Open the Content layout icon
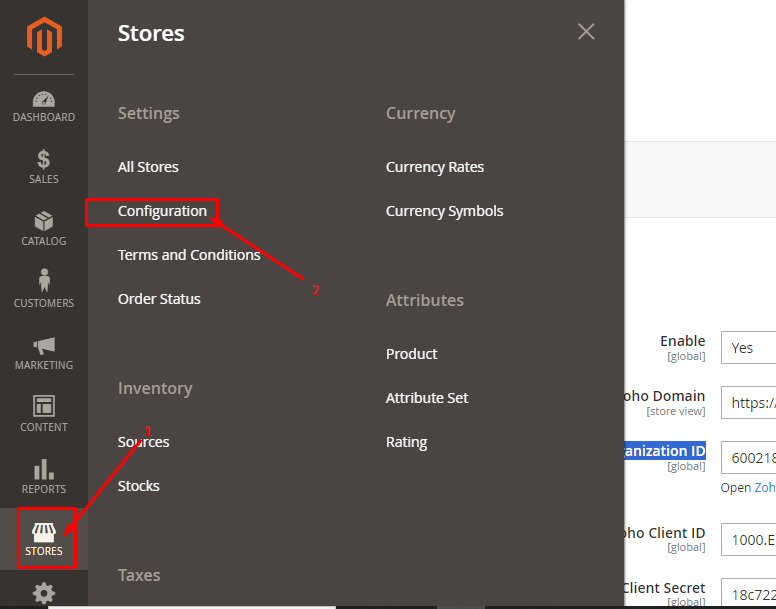 point(44,406)
